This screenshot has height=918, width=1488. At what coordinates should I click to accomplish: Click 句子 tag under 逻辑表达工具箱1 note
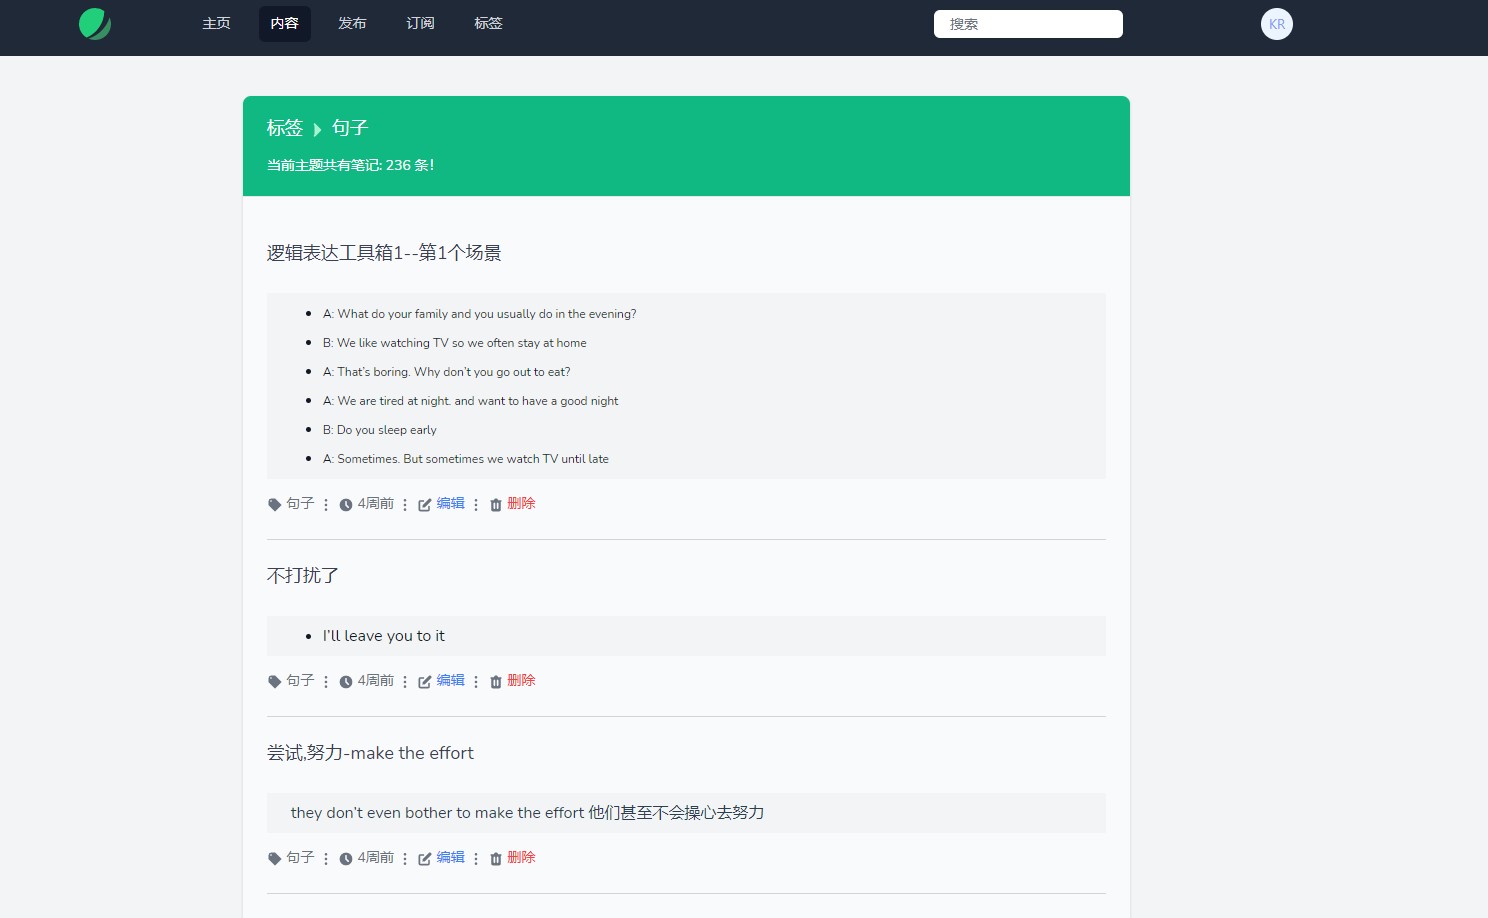coord(300,504)
